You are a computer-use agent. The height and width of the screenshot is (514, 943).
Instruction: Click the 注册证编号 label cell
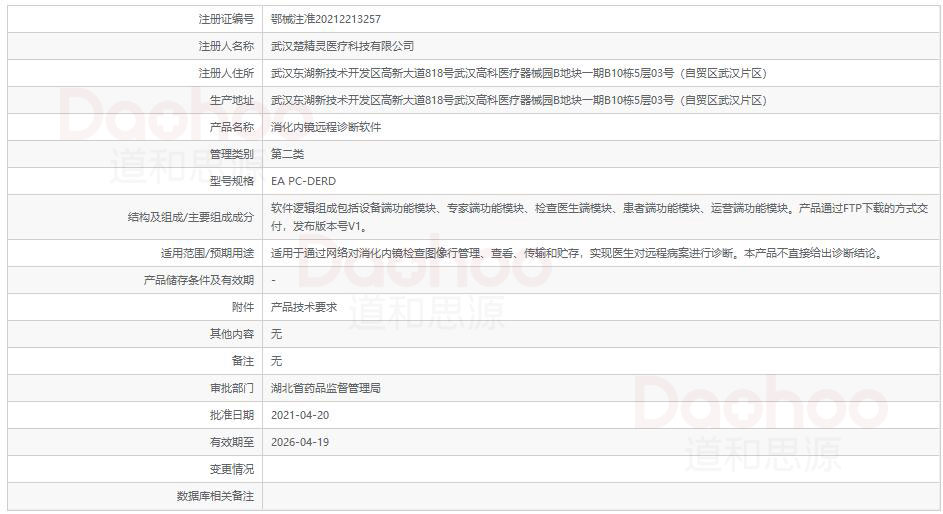[x=135, y=19]
